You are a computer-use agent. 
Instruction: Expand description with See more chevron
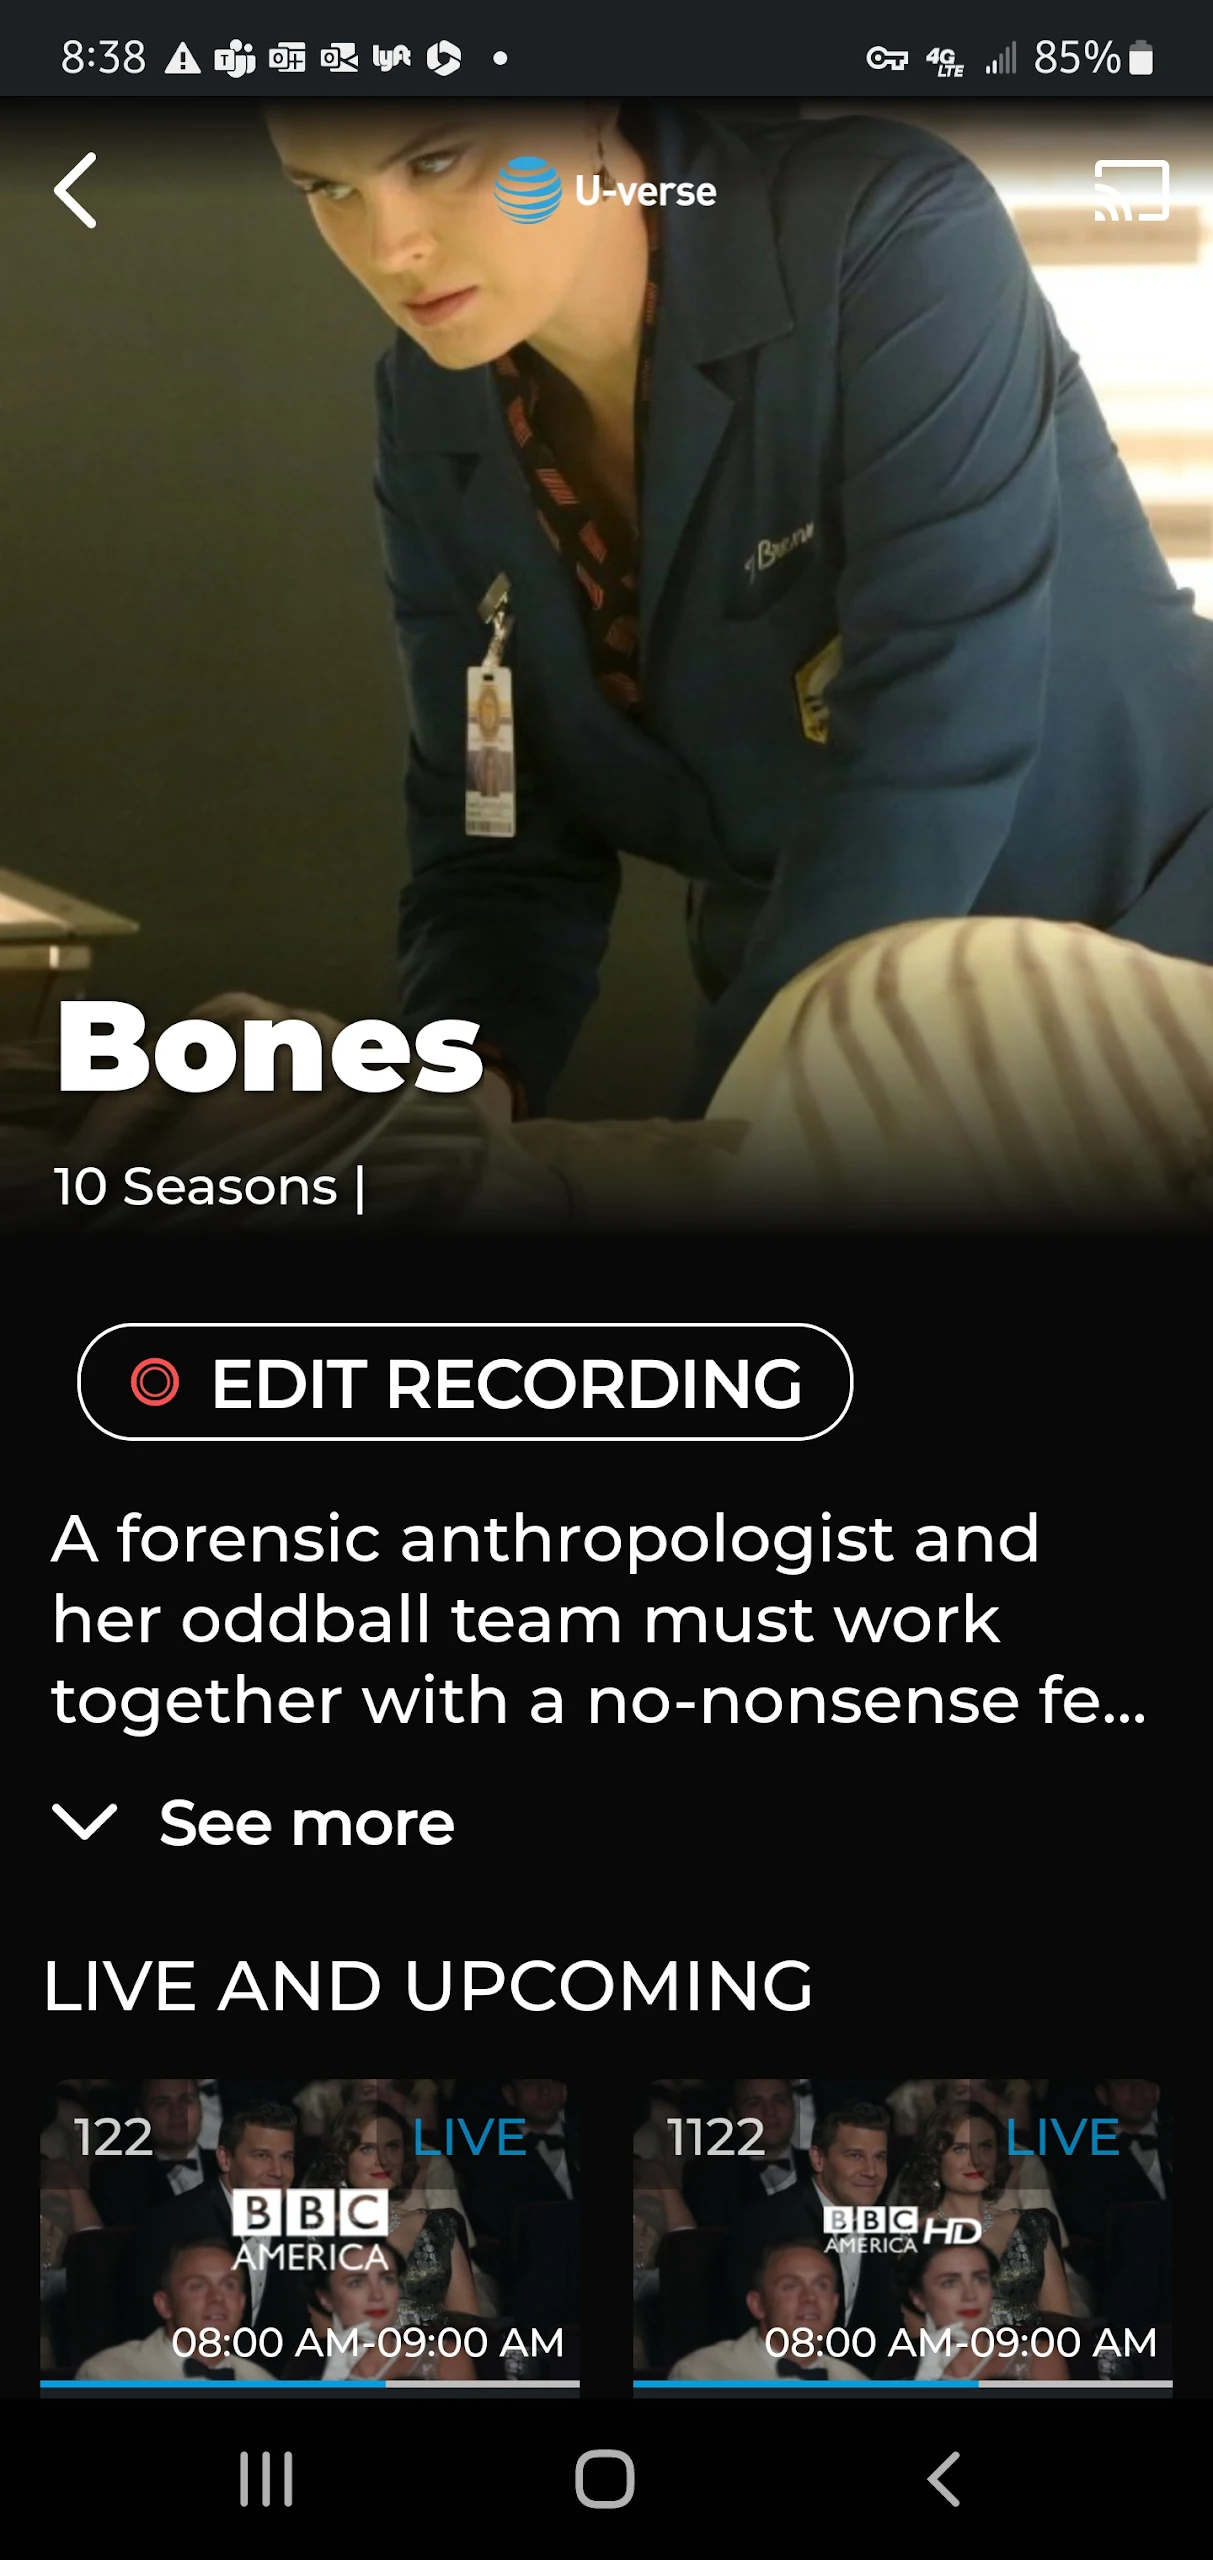pos(85,1822)
